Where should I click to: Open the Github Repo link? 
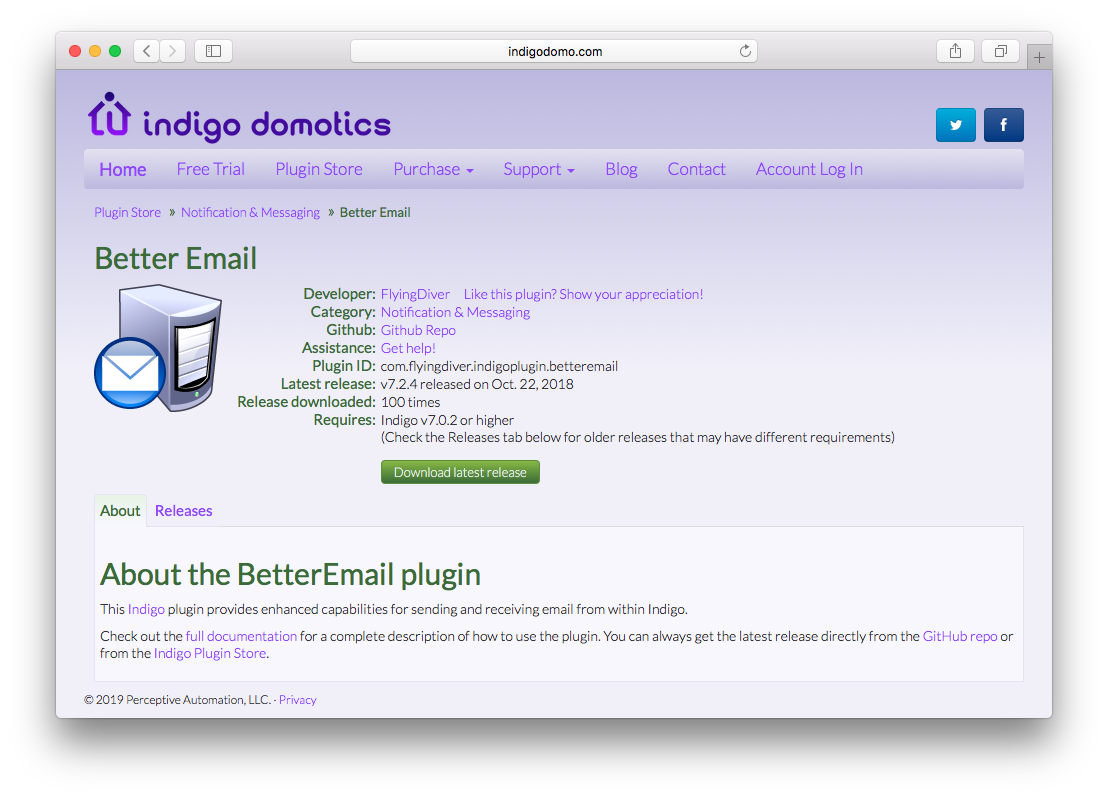(418, 330)
